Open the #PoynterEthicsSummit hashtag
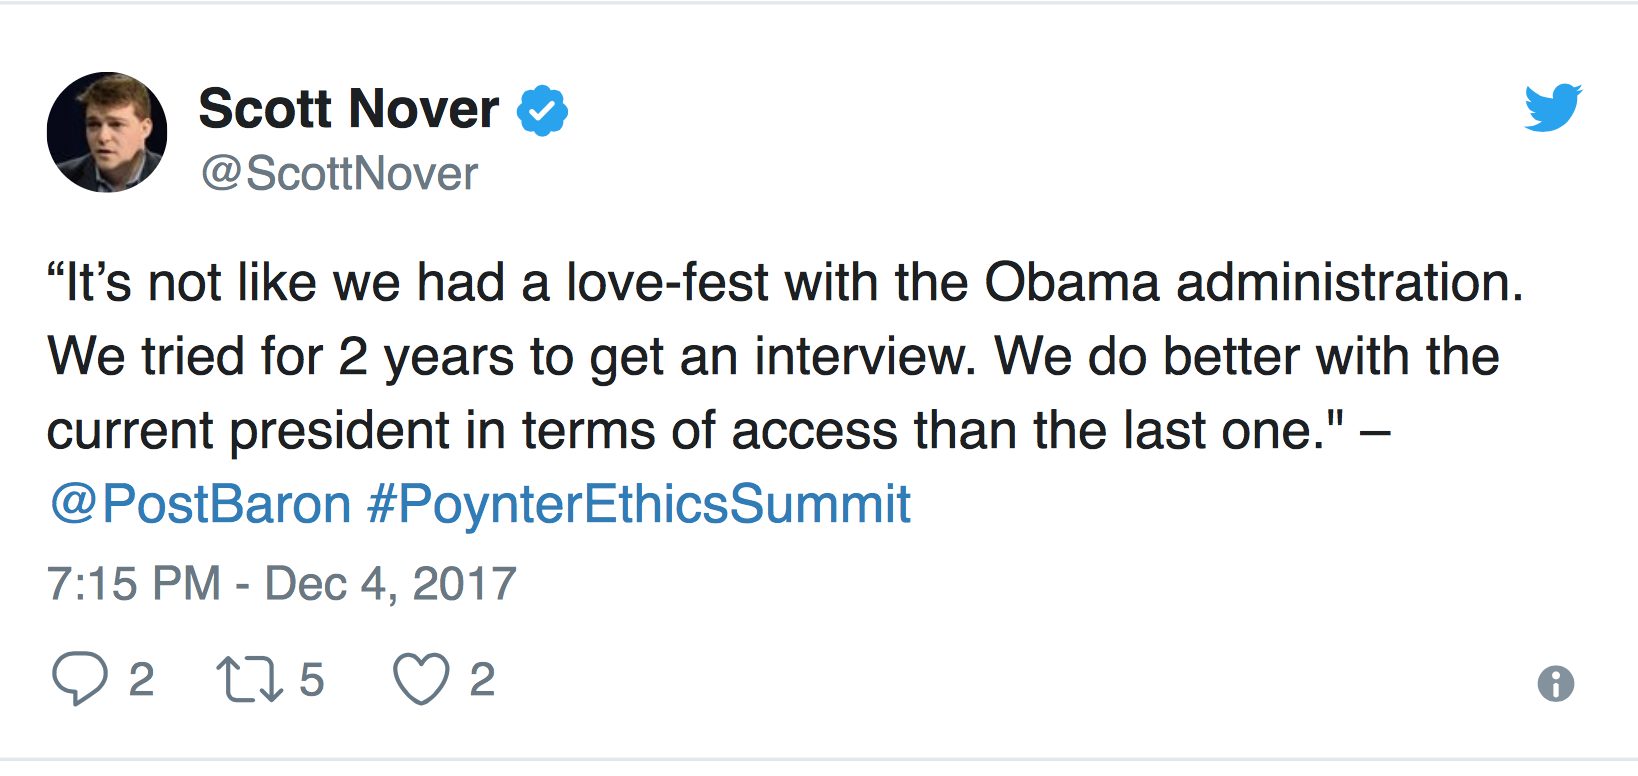This screenshot has width=1638, height=776. 639,504
